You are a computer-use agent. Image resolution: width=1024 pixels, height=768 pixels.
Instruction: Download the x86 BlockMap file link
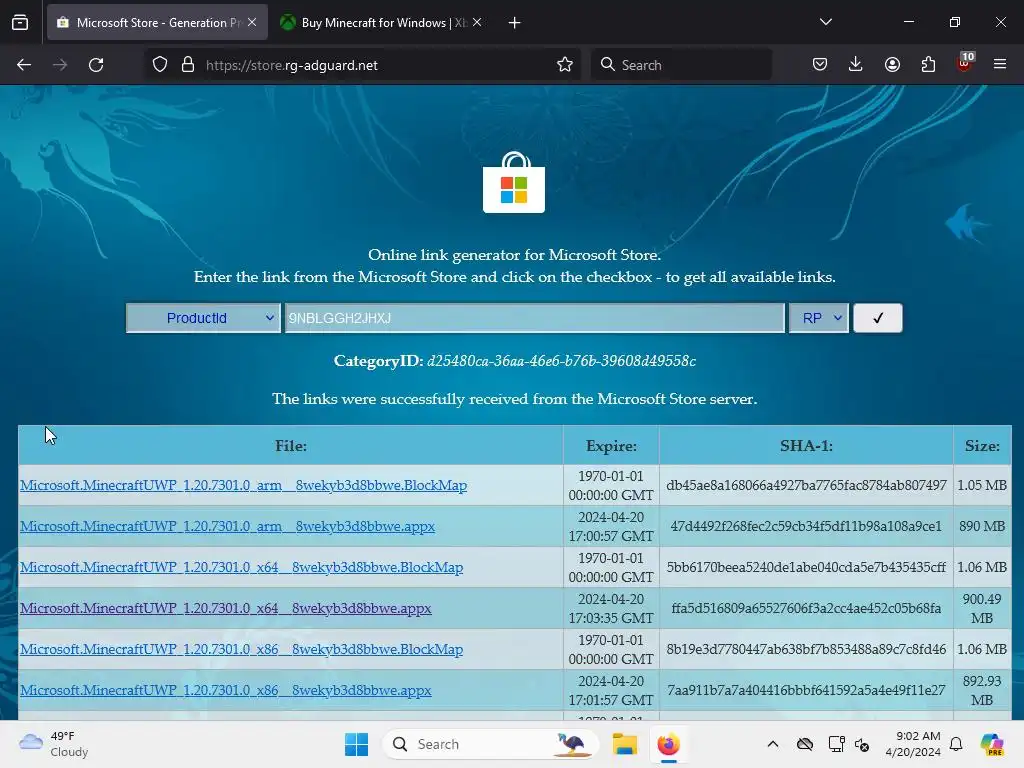click(x=242, y=649)
